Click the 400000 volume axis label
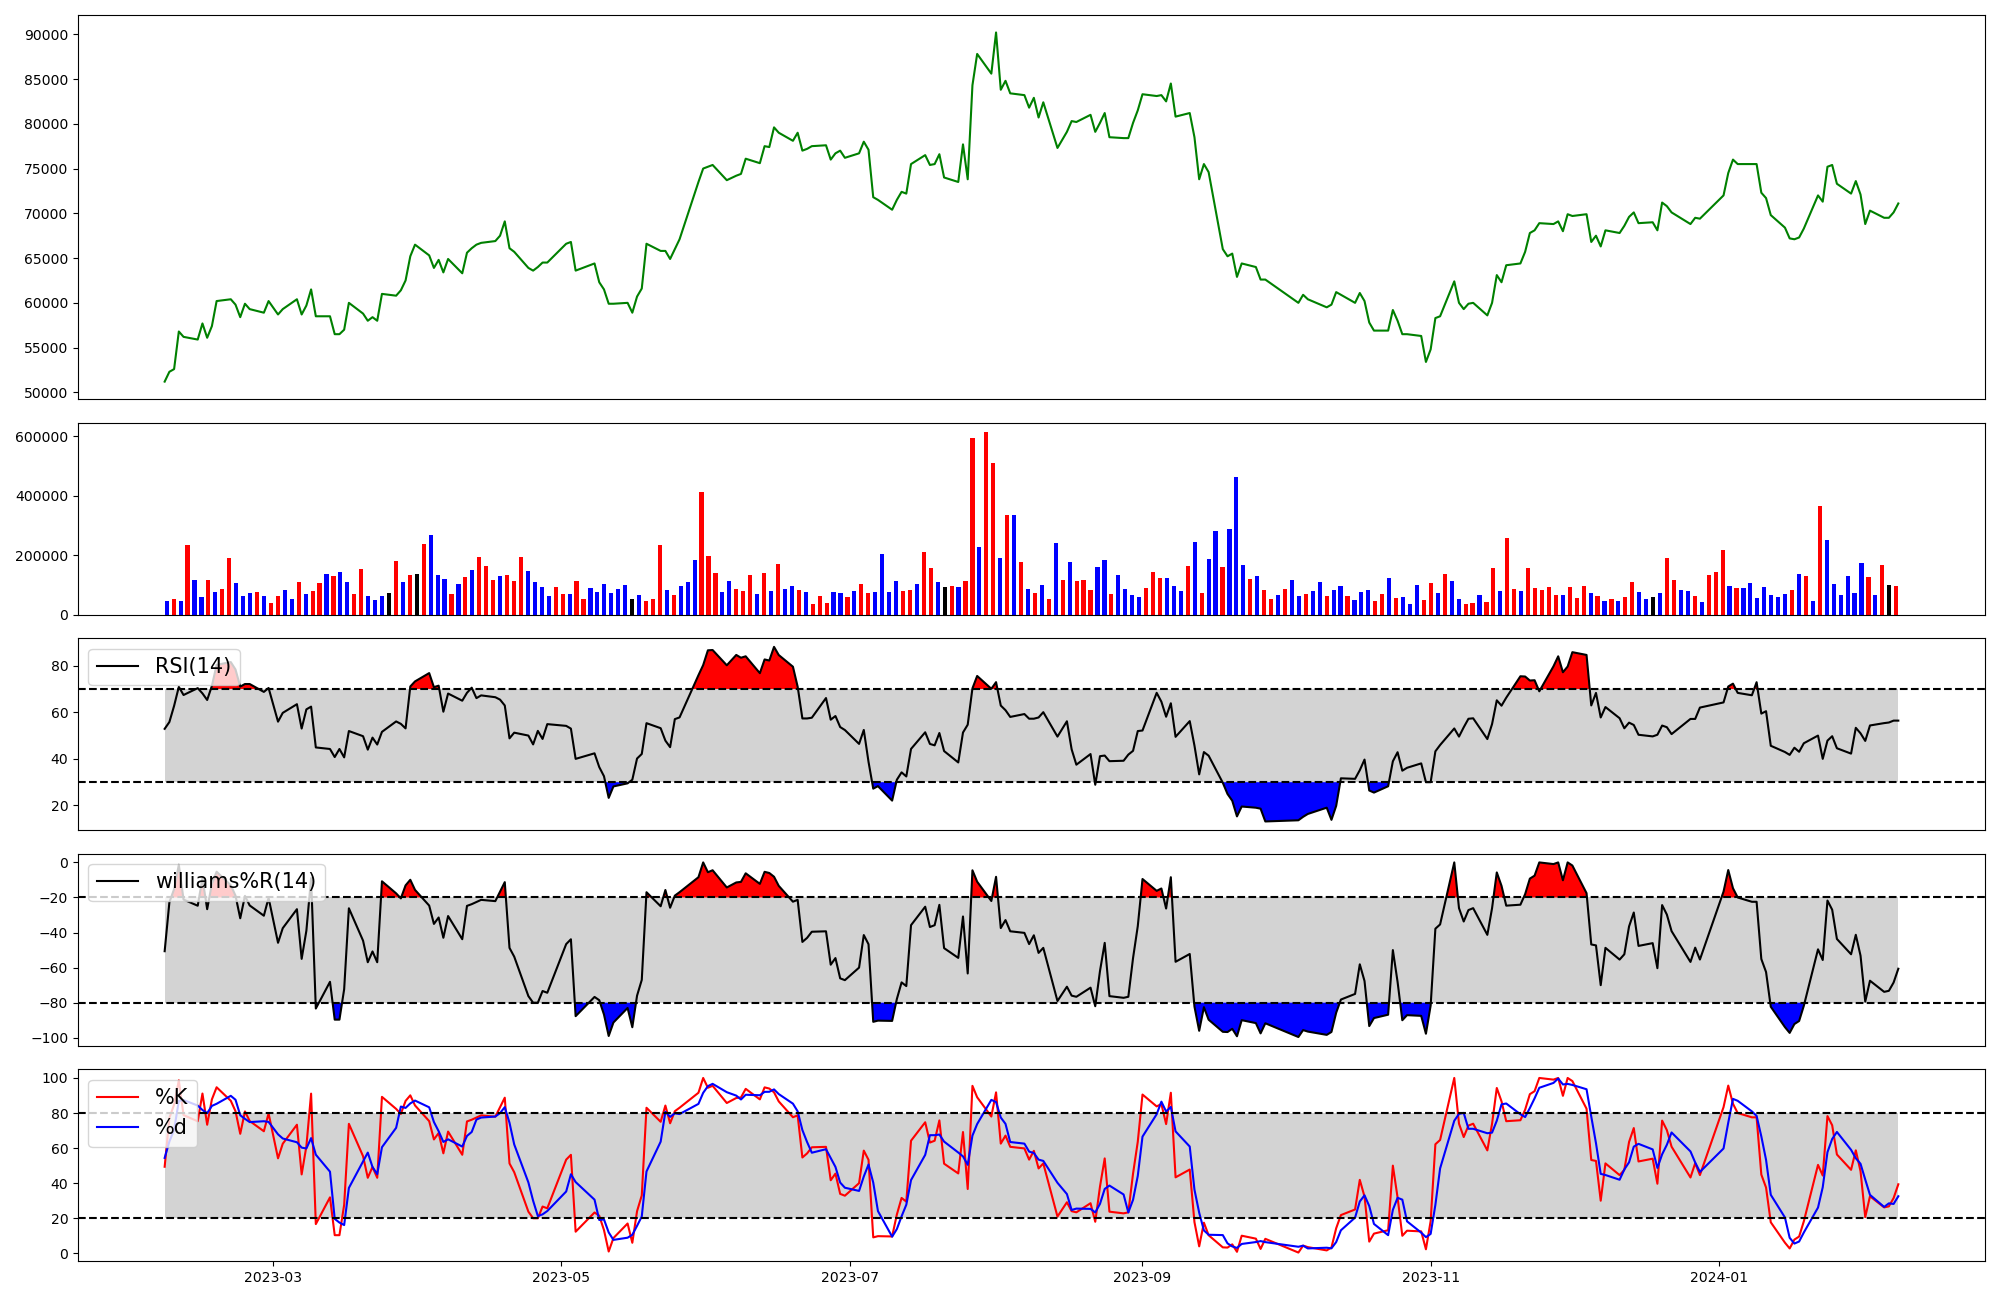Viewport: 2000px width, 1300px height. (x=41, y=496)
